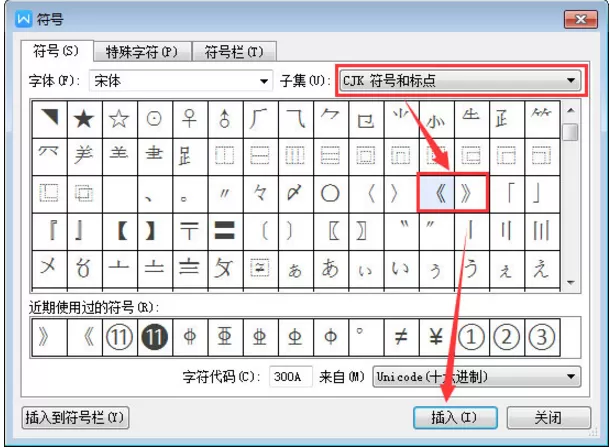Viewport: 610px width, 448px height.
Task: Pick recently used black circled 11
Action: coord(154,337)
